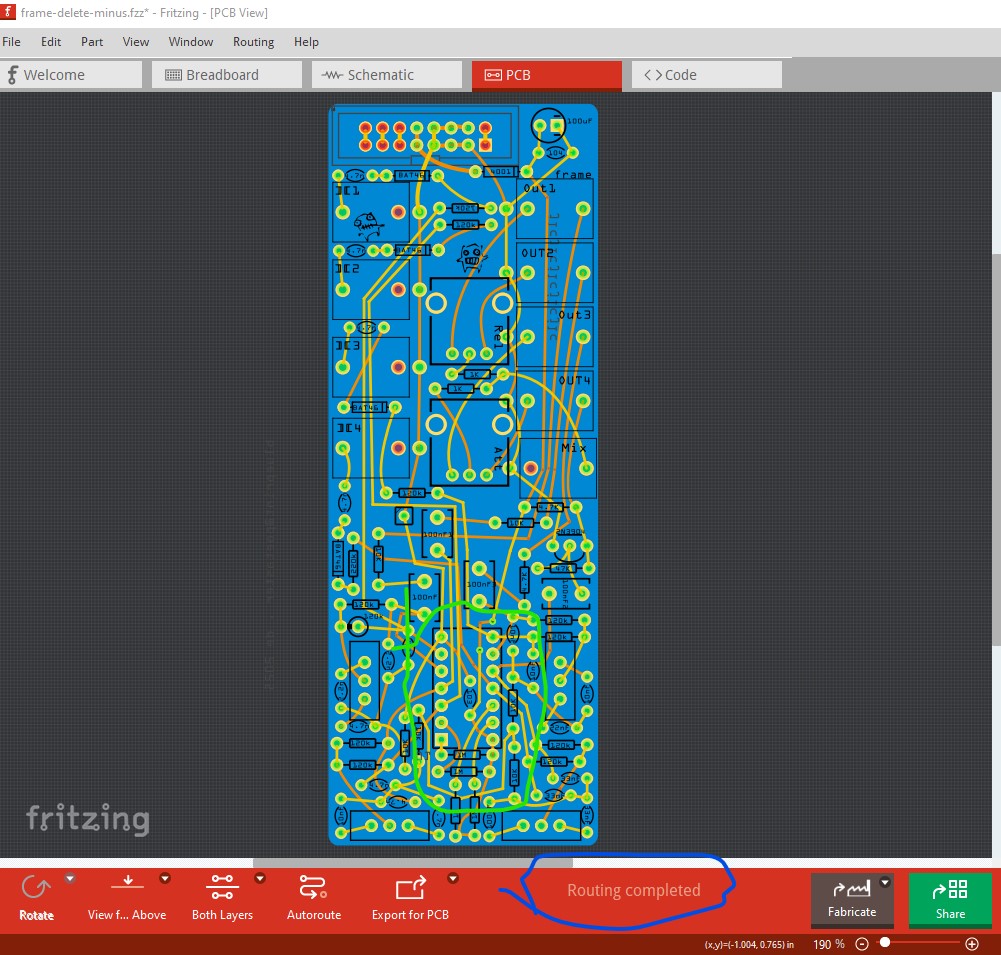Open the Routing menu
Viewport: 1001px width, 955px height.
coord(253,42)
